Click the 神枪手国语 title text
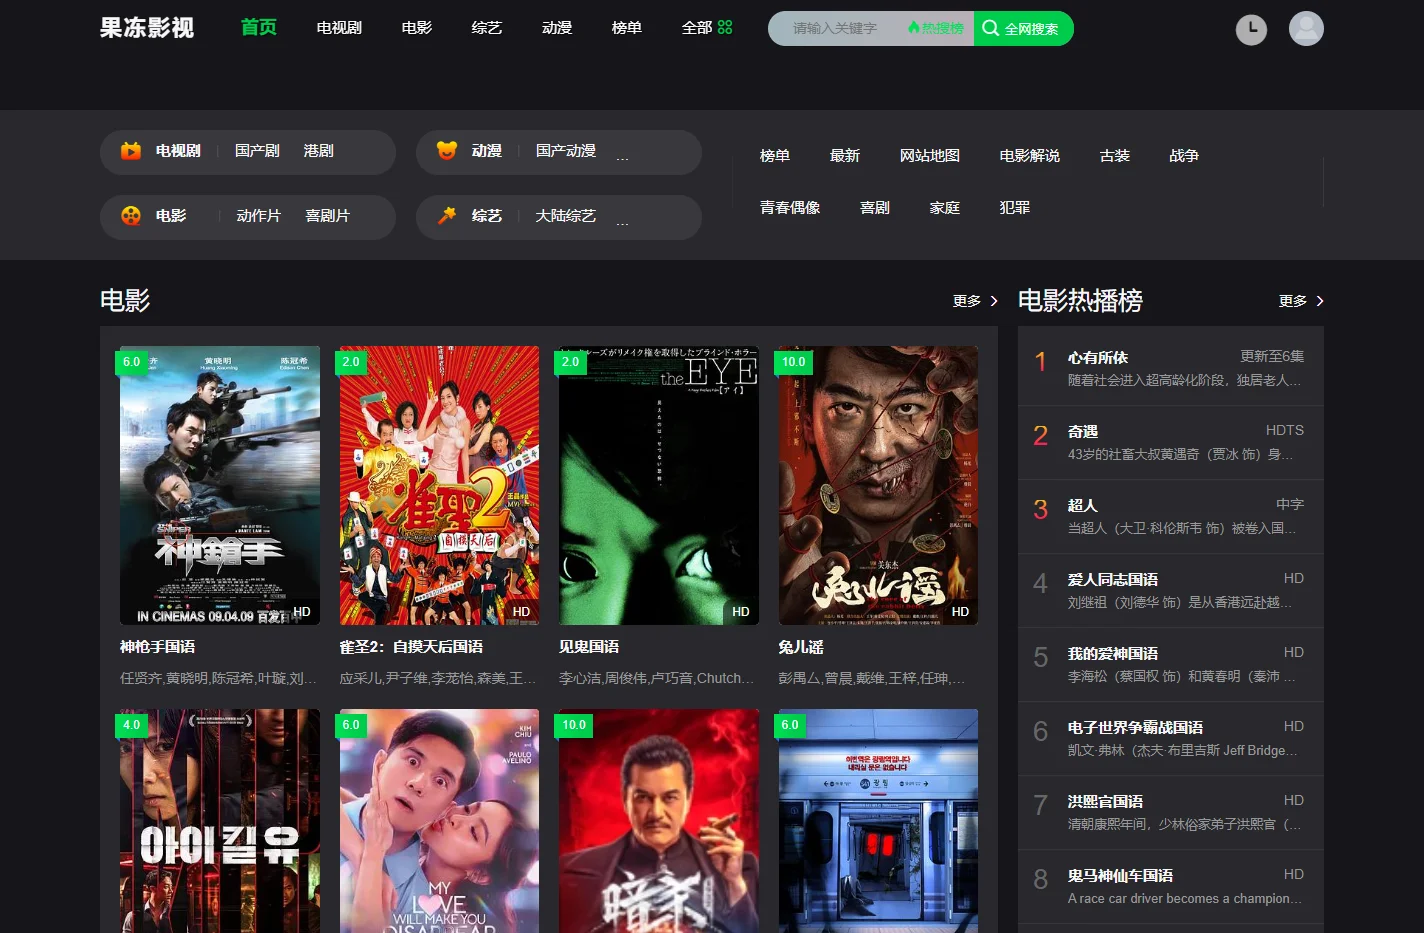This screenshot has height=933, width=1424. point(157,647)
